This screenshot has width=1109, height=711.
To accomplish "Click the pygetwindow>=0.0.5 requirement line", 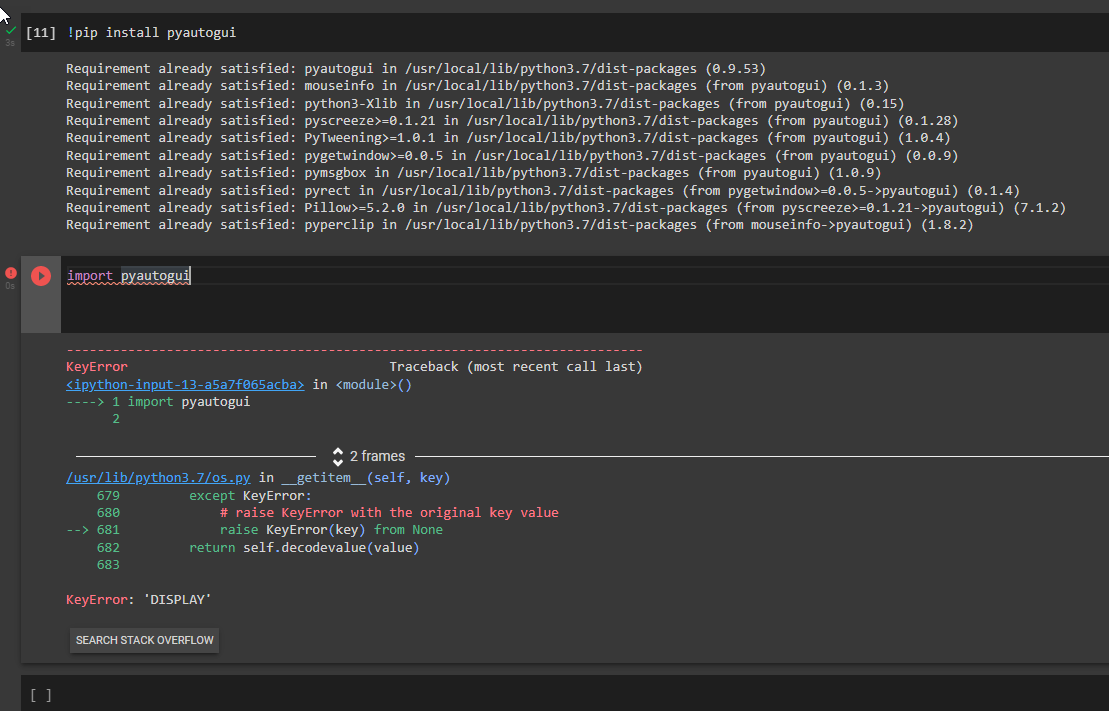I will (x=512, y=155).
